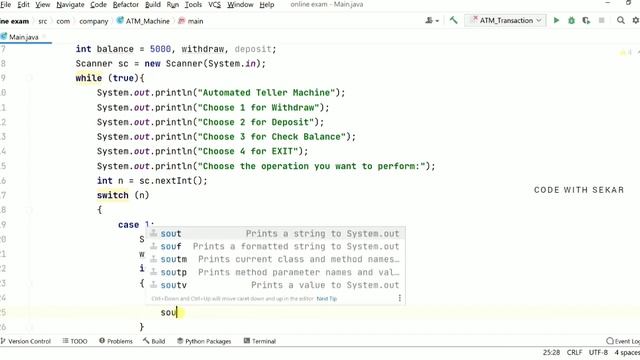Open the Help menu
The width and height of the screenshot is (640, 360).
tap(267, 4)
